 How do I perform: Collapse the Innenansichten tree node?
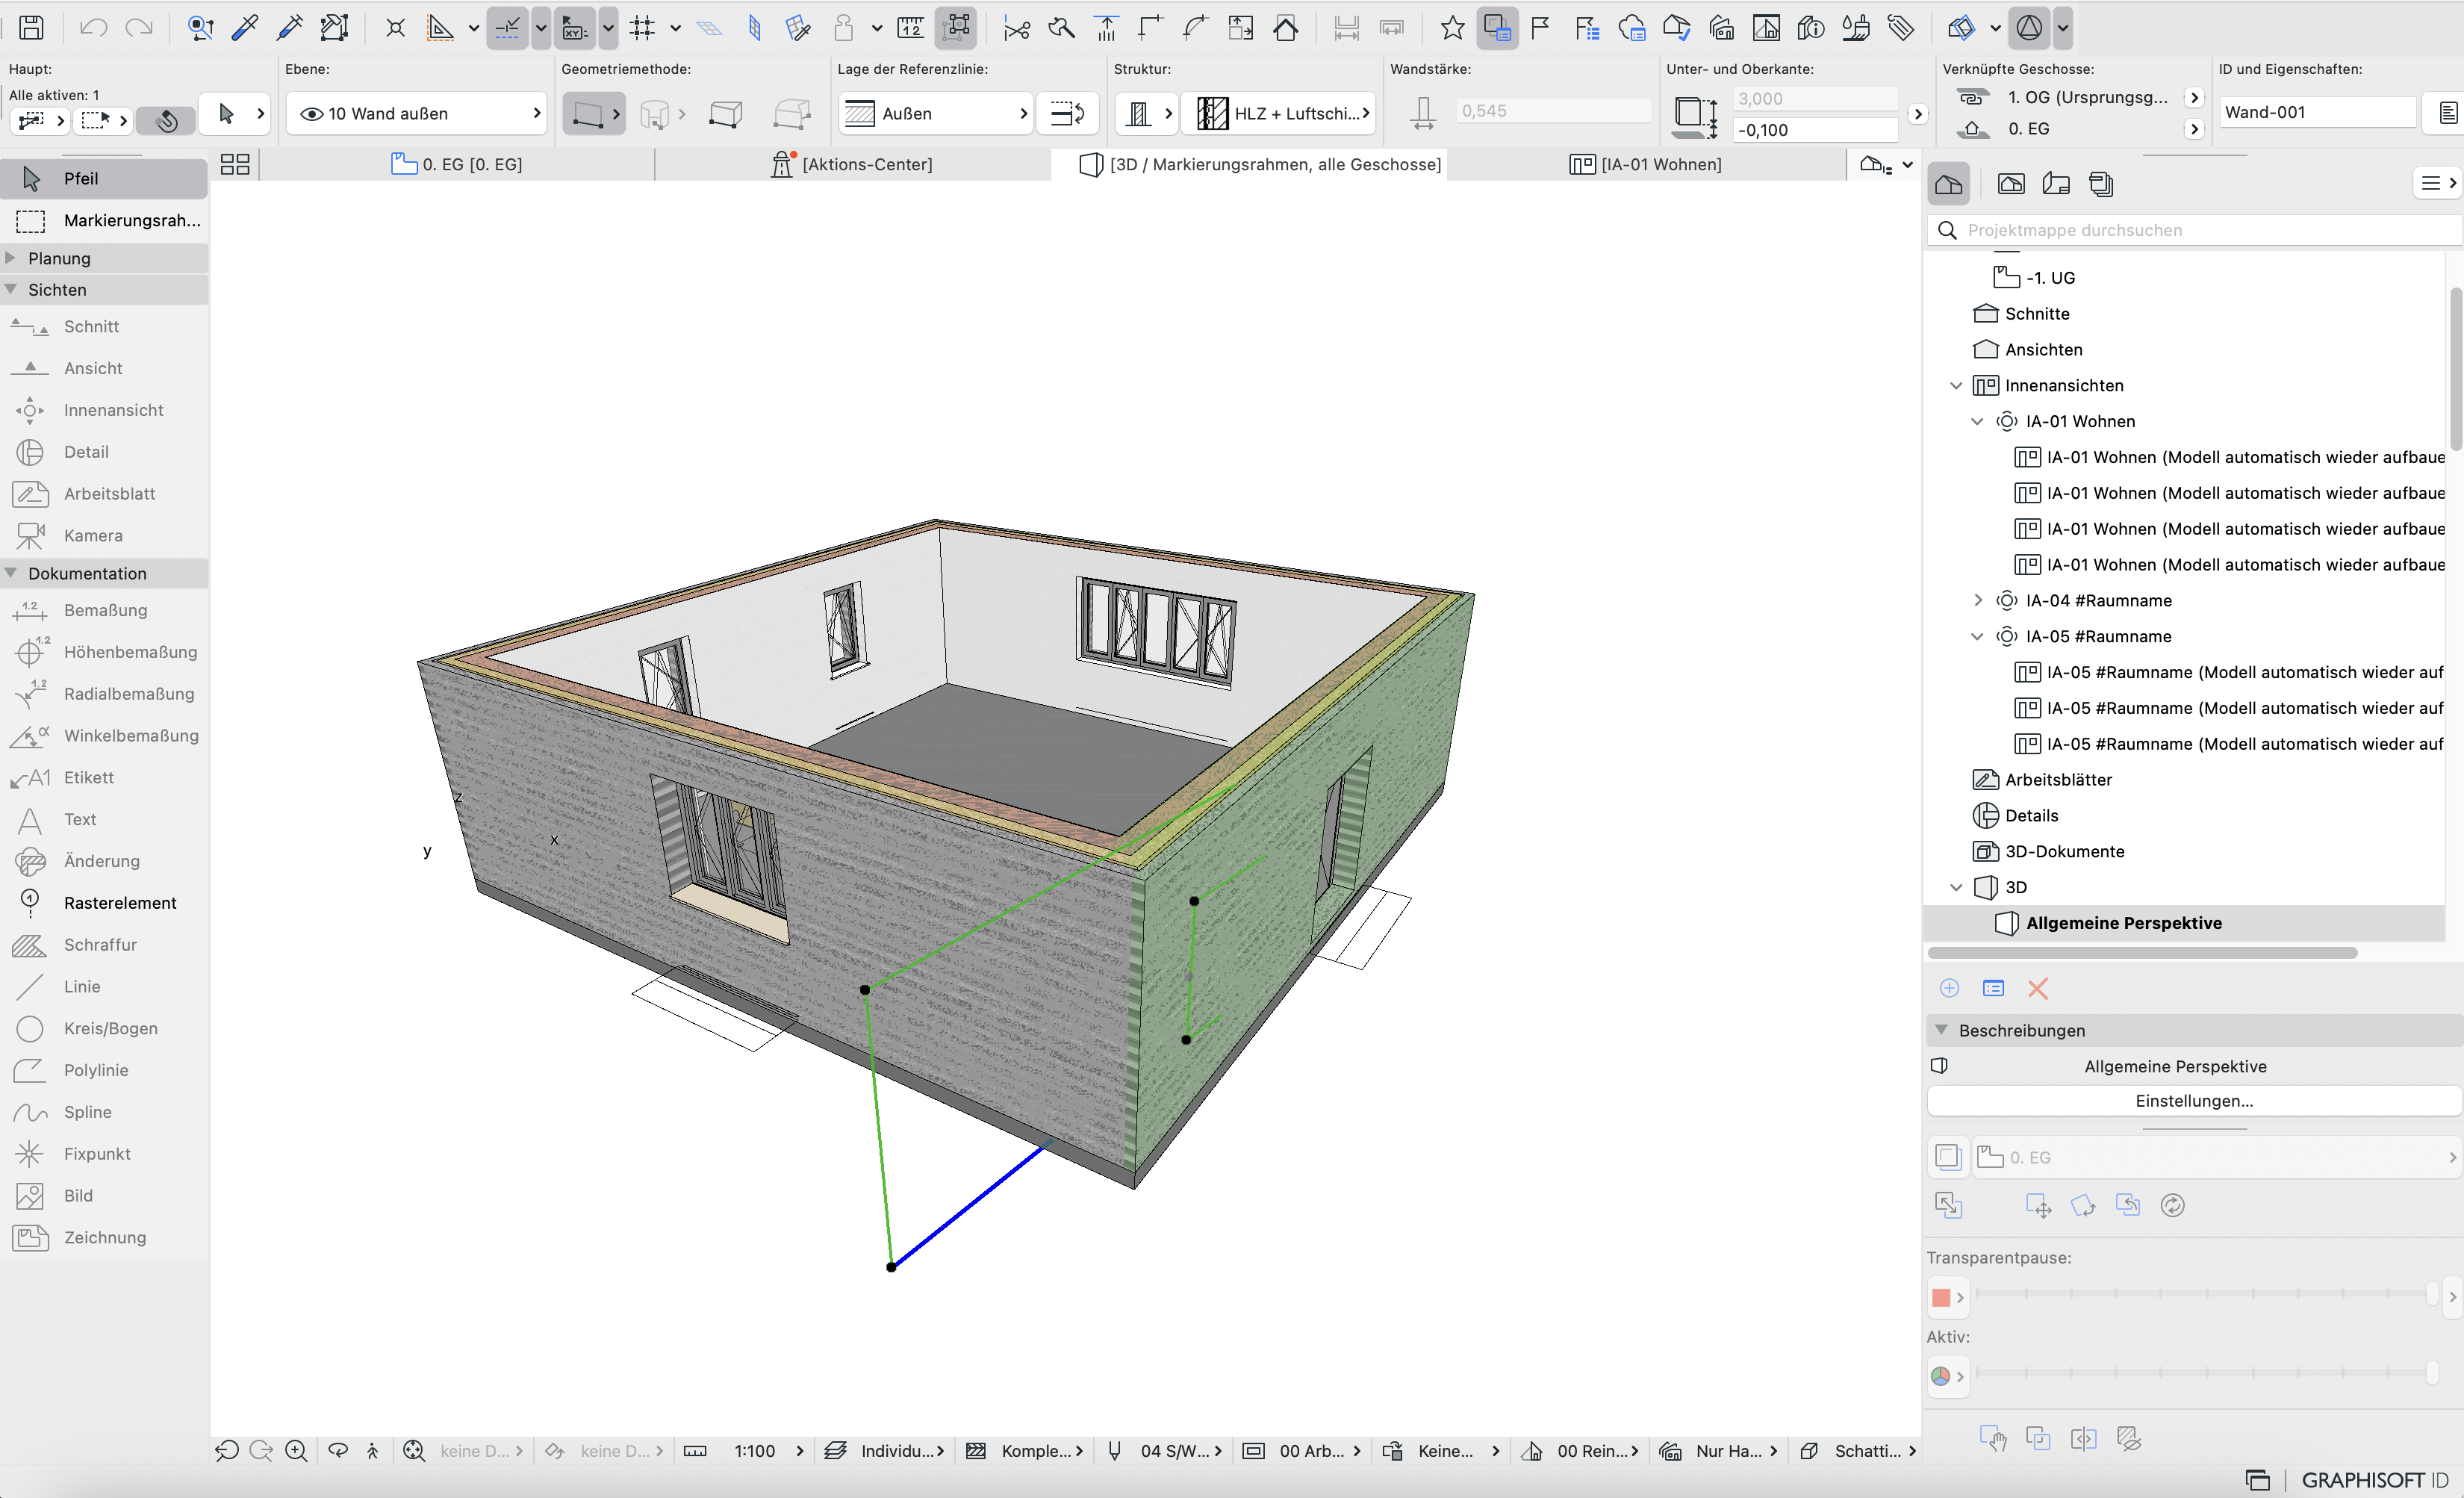1956,386
